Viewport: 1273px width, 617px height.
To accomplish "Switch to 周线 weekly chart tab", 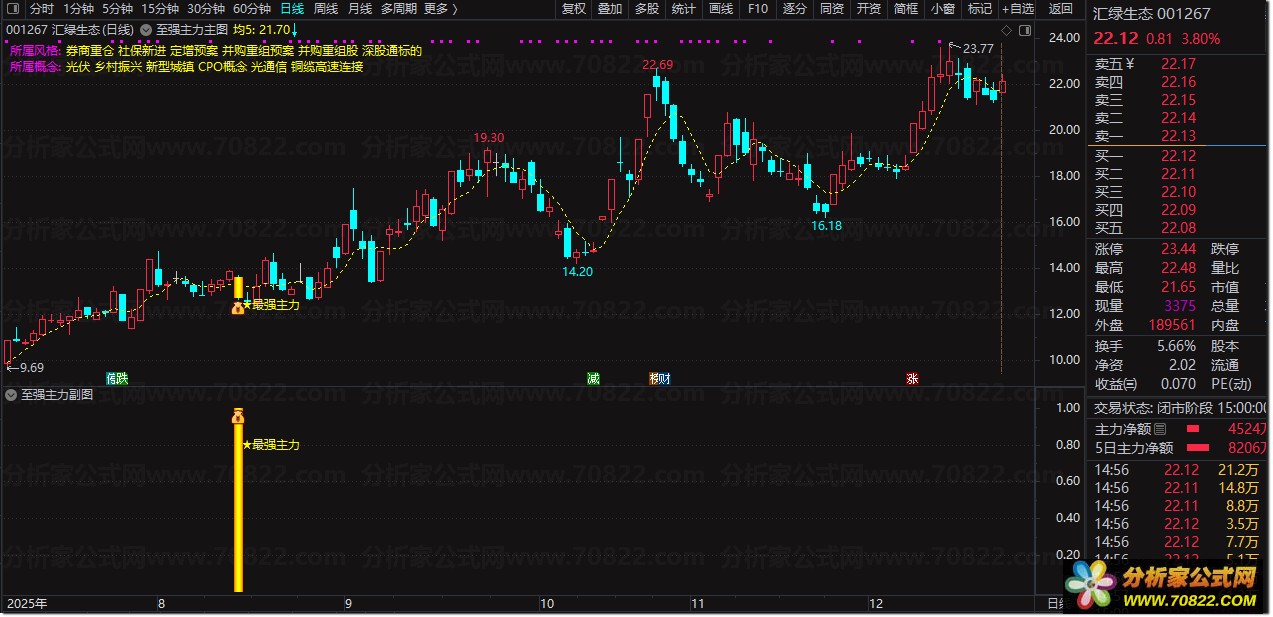I will pyautogui.click(x=326, y=9).
